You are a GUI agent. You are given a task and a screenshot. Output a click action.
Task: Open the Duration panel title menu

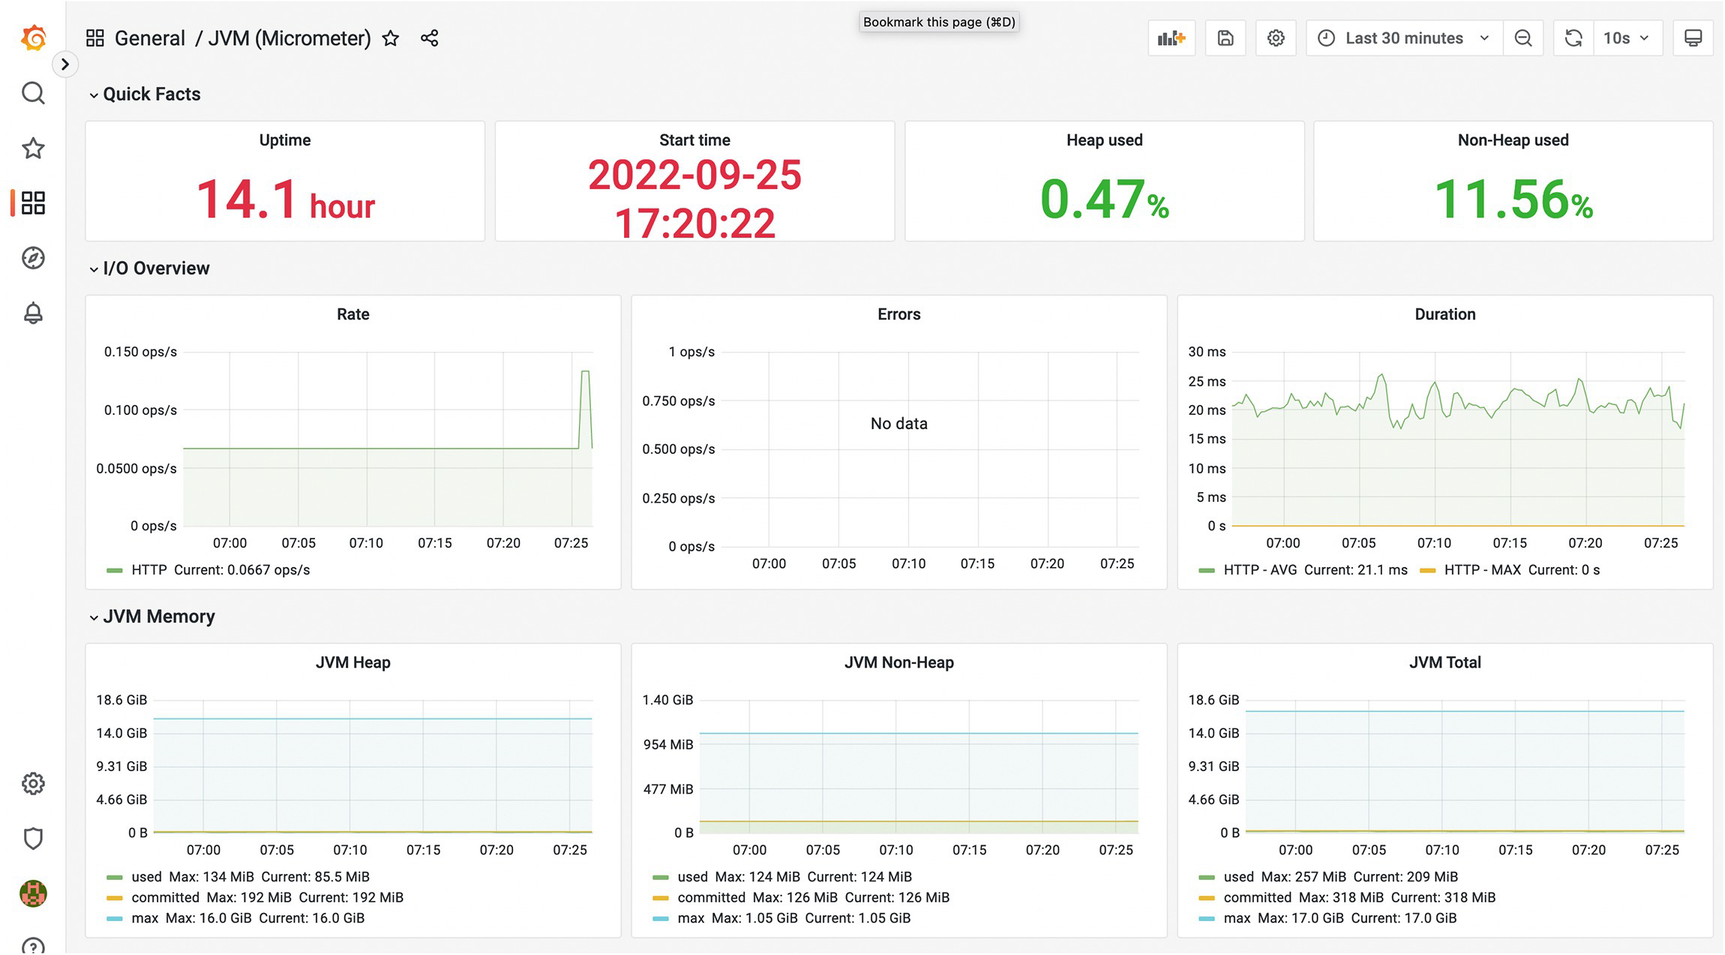(x=1444, y=314)
